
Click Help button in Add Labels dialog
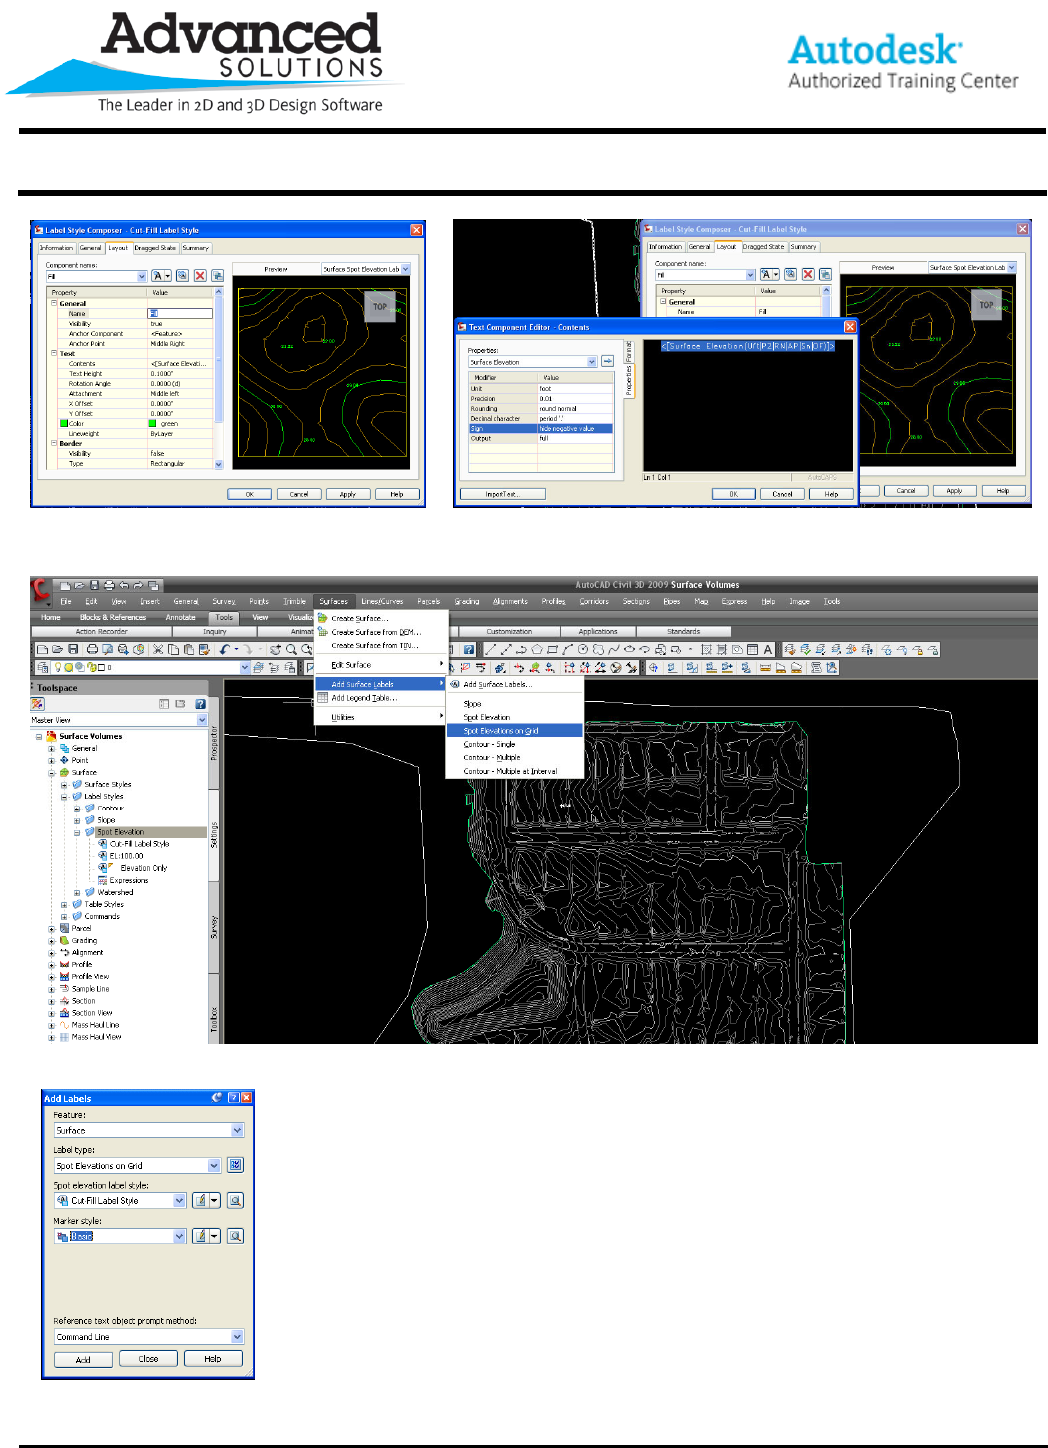point(213,1359)
